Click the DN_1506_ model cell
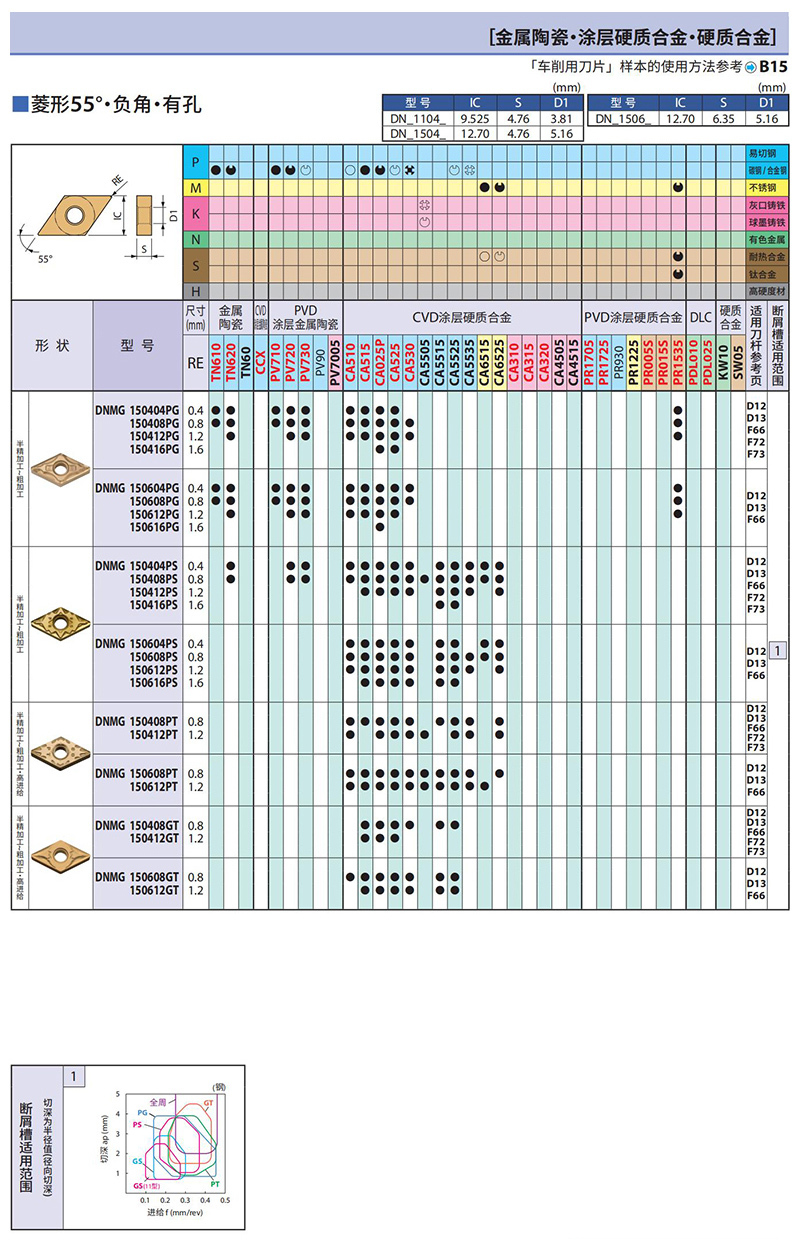The height and width of the screenshot is (1249, 800). tap(623, 117)
